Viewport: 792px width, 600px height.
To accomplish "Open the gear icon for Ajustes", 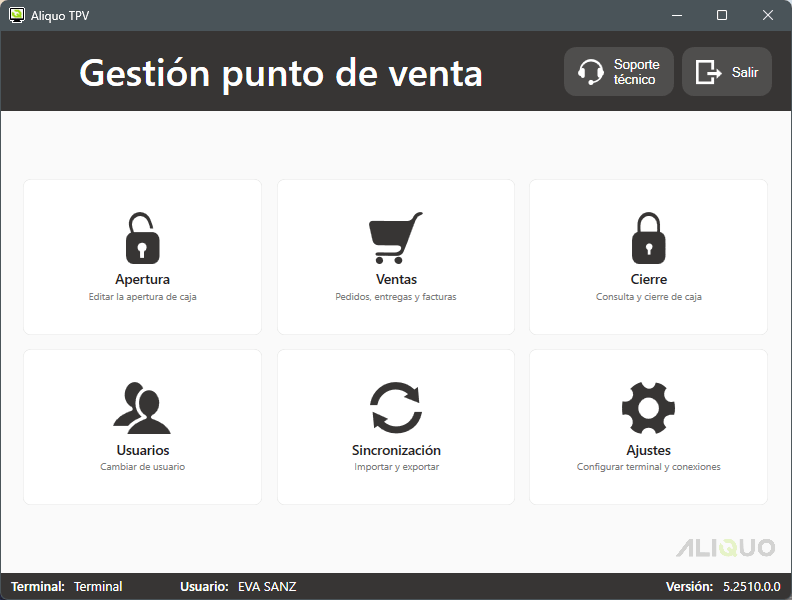I will (x=648, y=408).
